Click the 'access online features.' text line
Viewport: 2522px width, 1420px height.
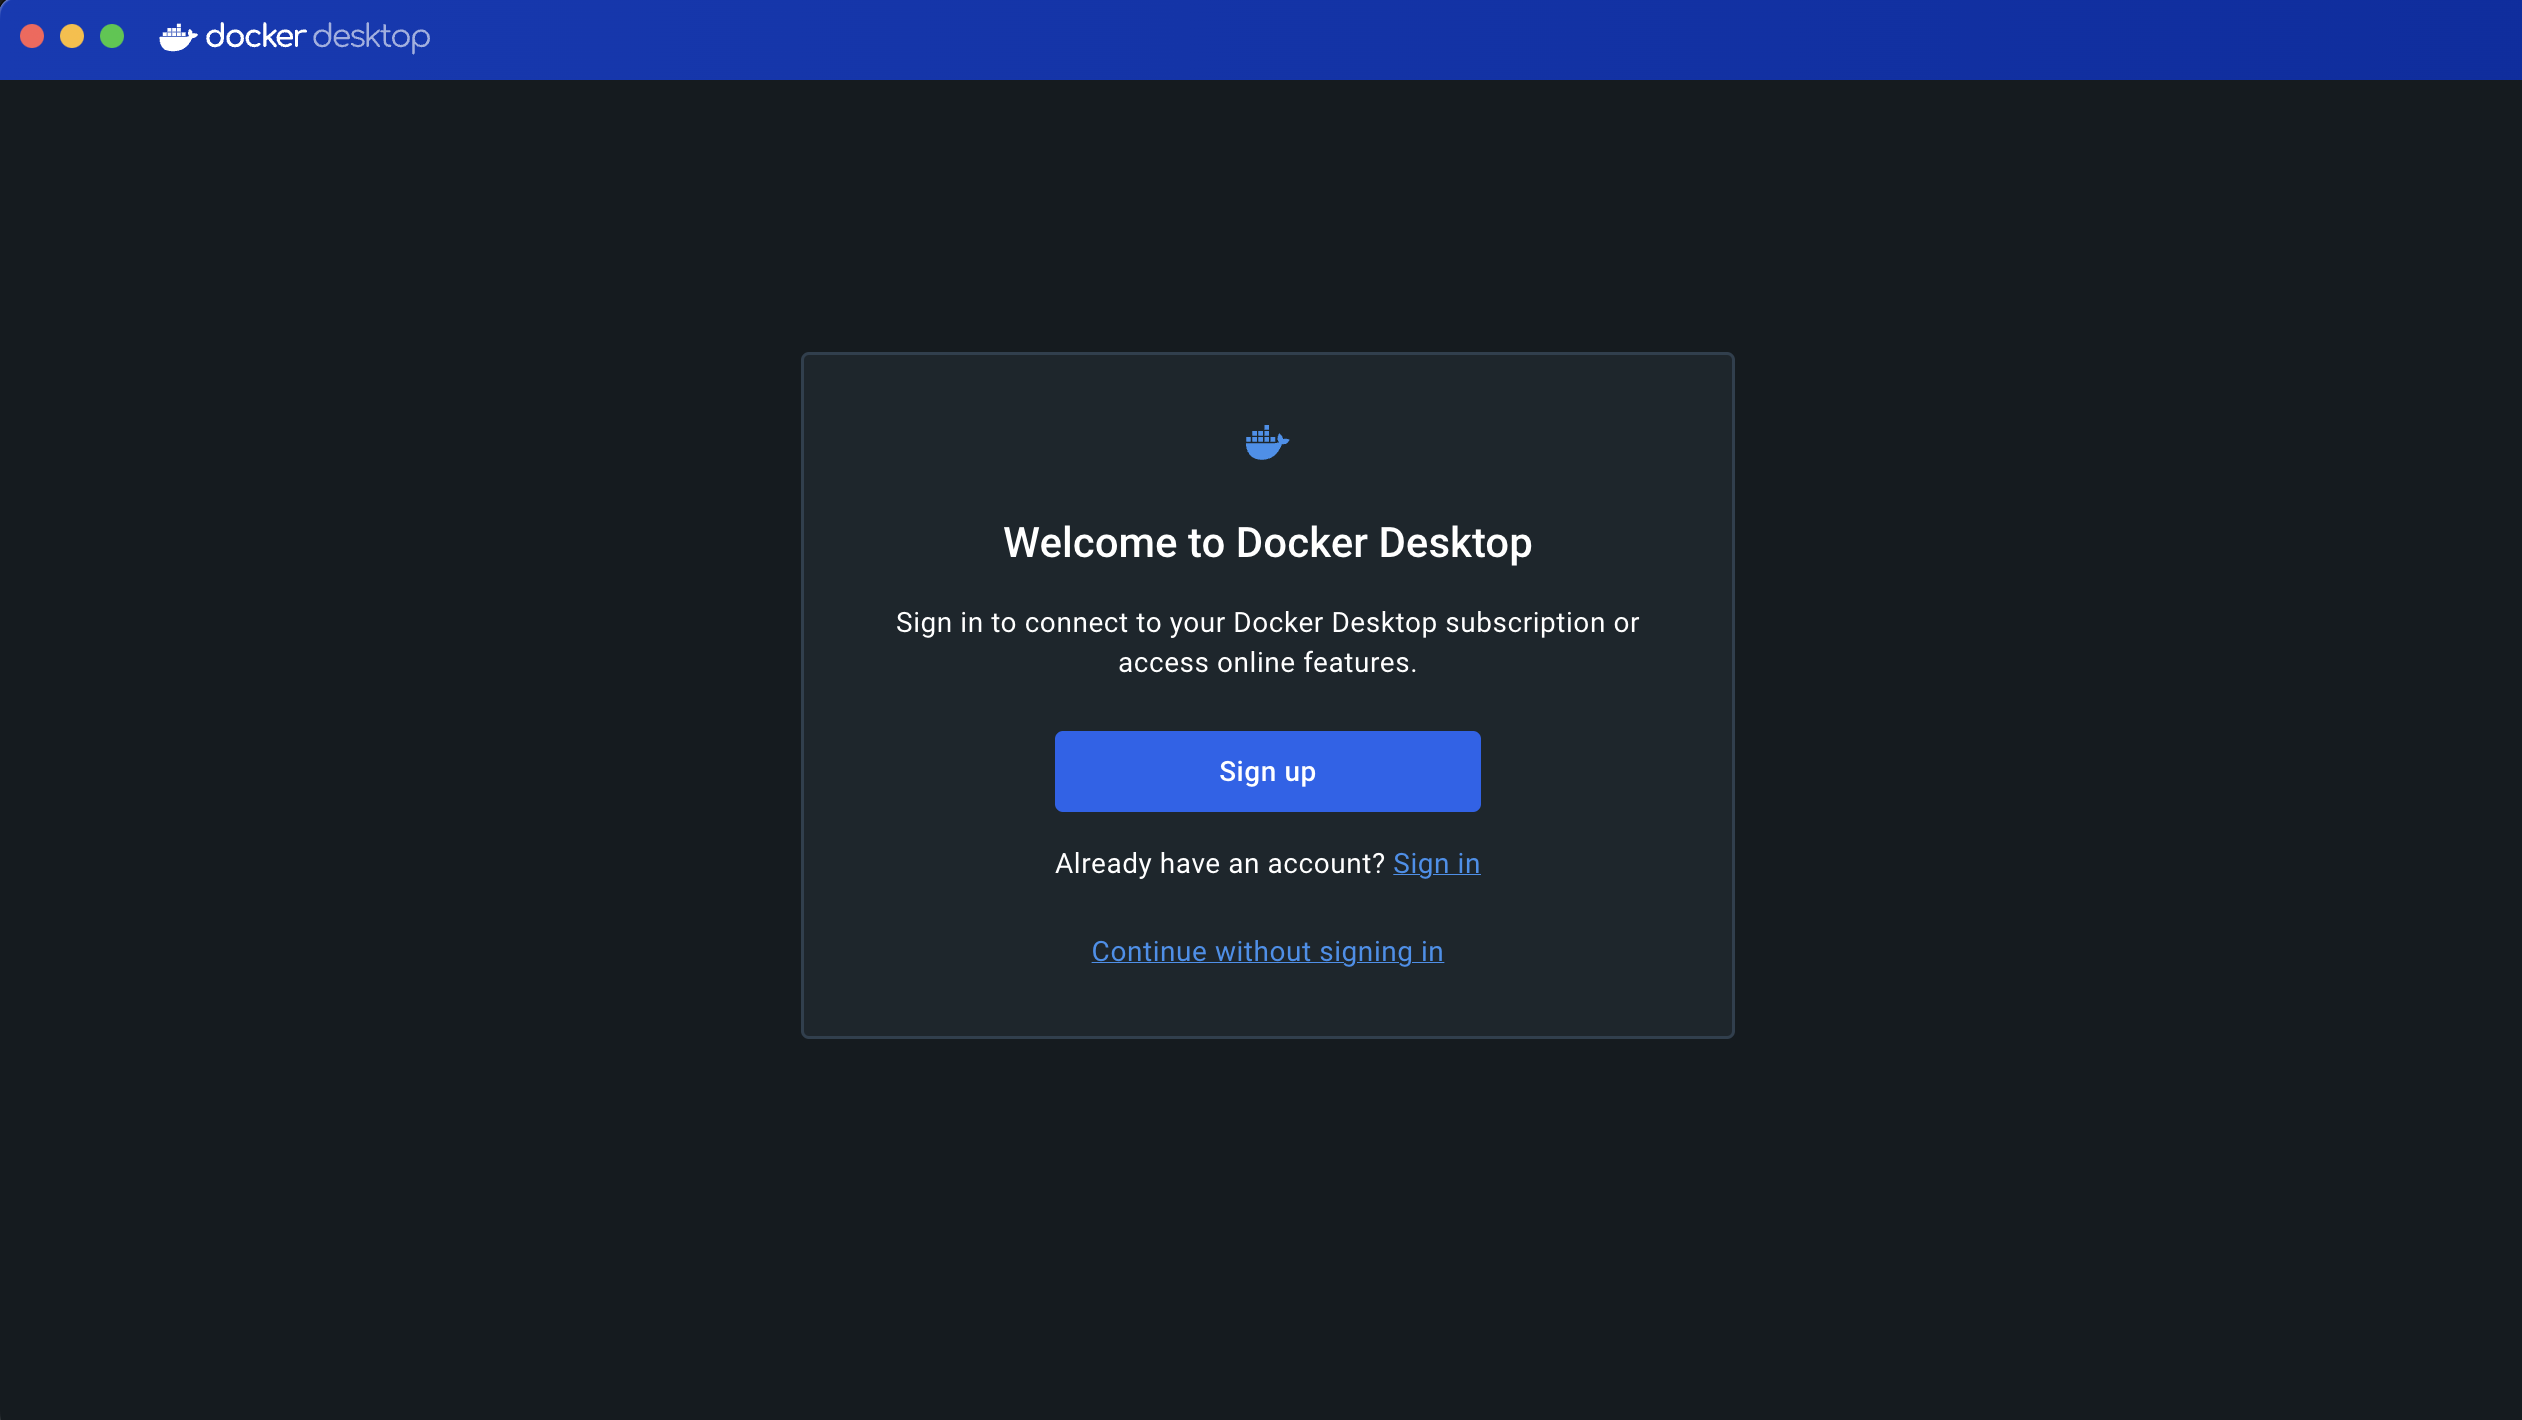click(1267, 662)
